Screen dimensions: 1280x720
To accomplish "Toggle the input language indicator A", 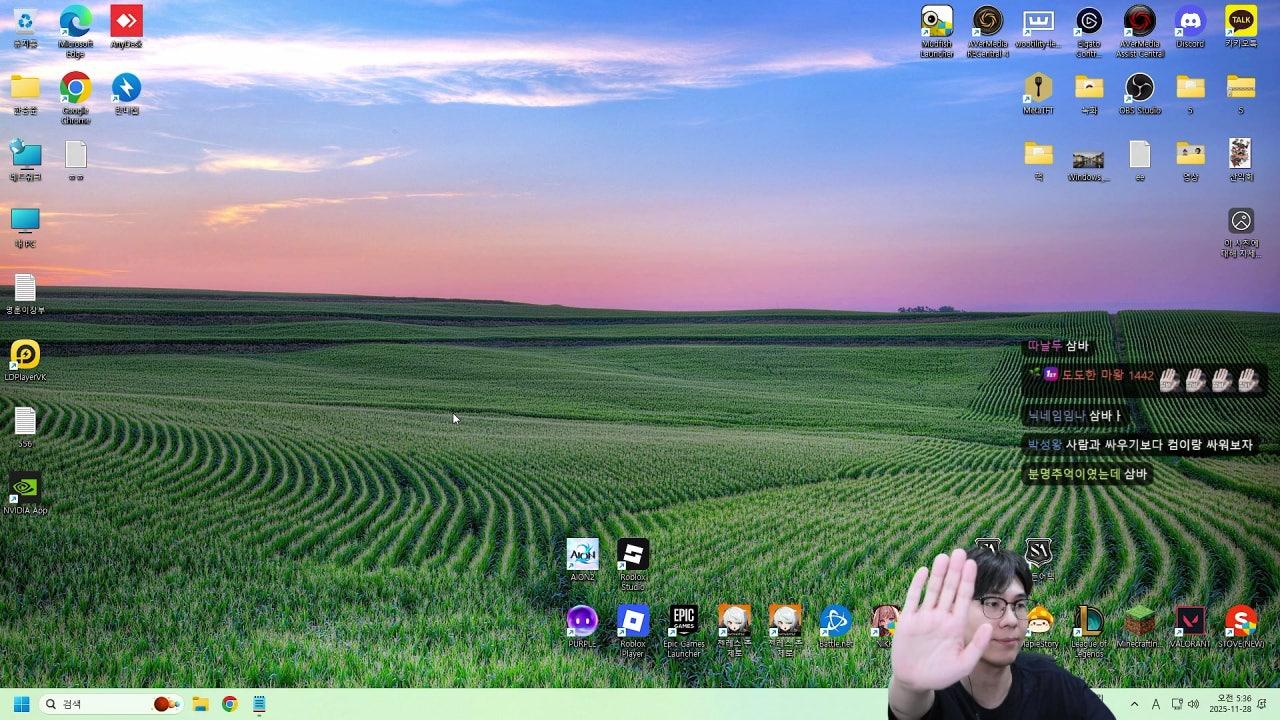I will click(1156, 704).
